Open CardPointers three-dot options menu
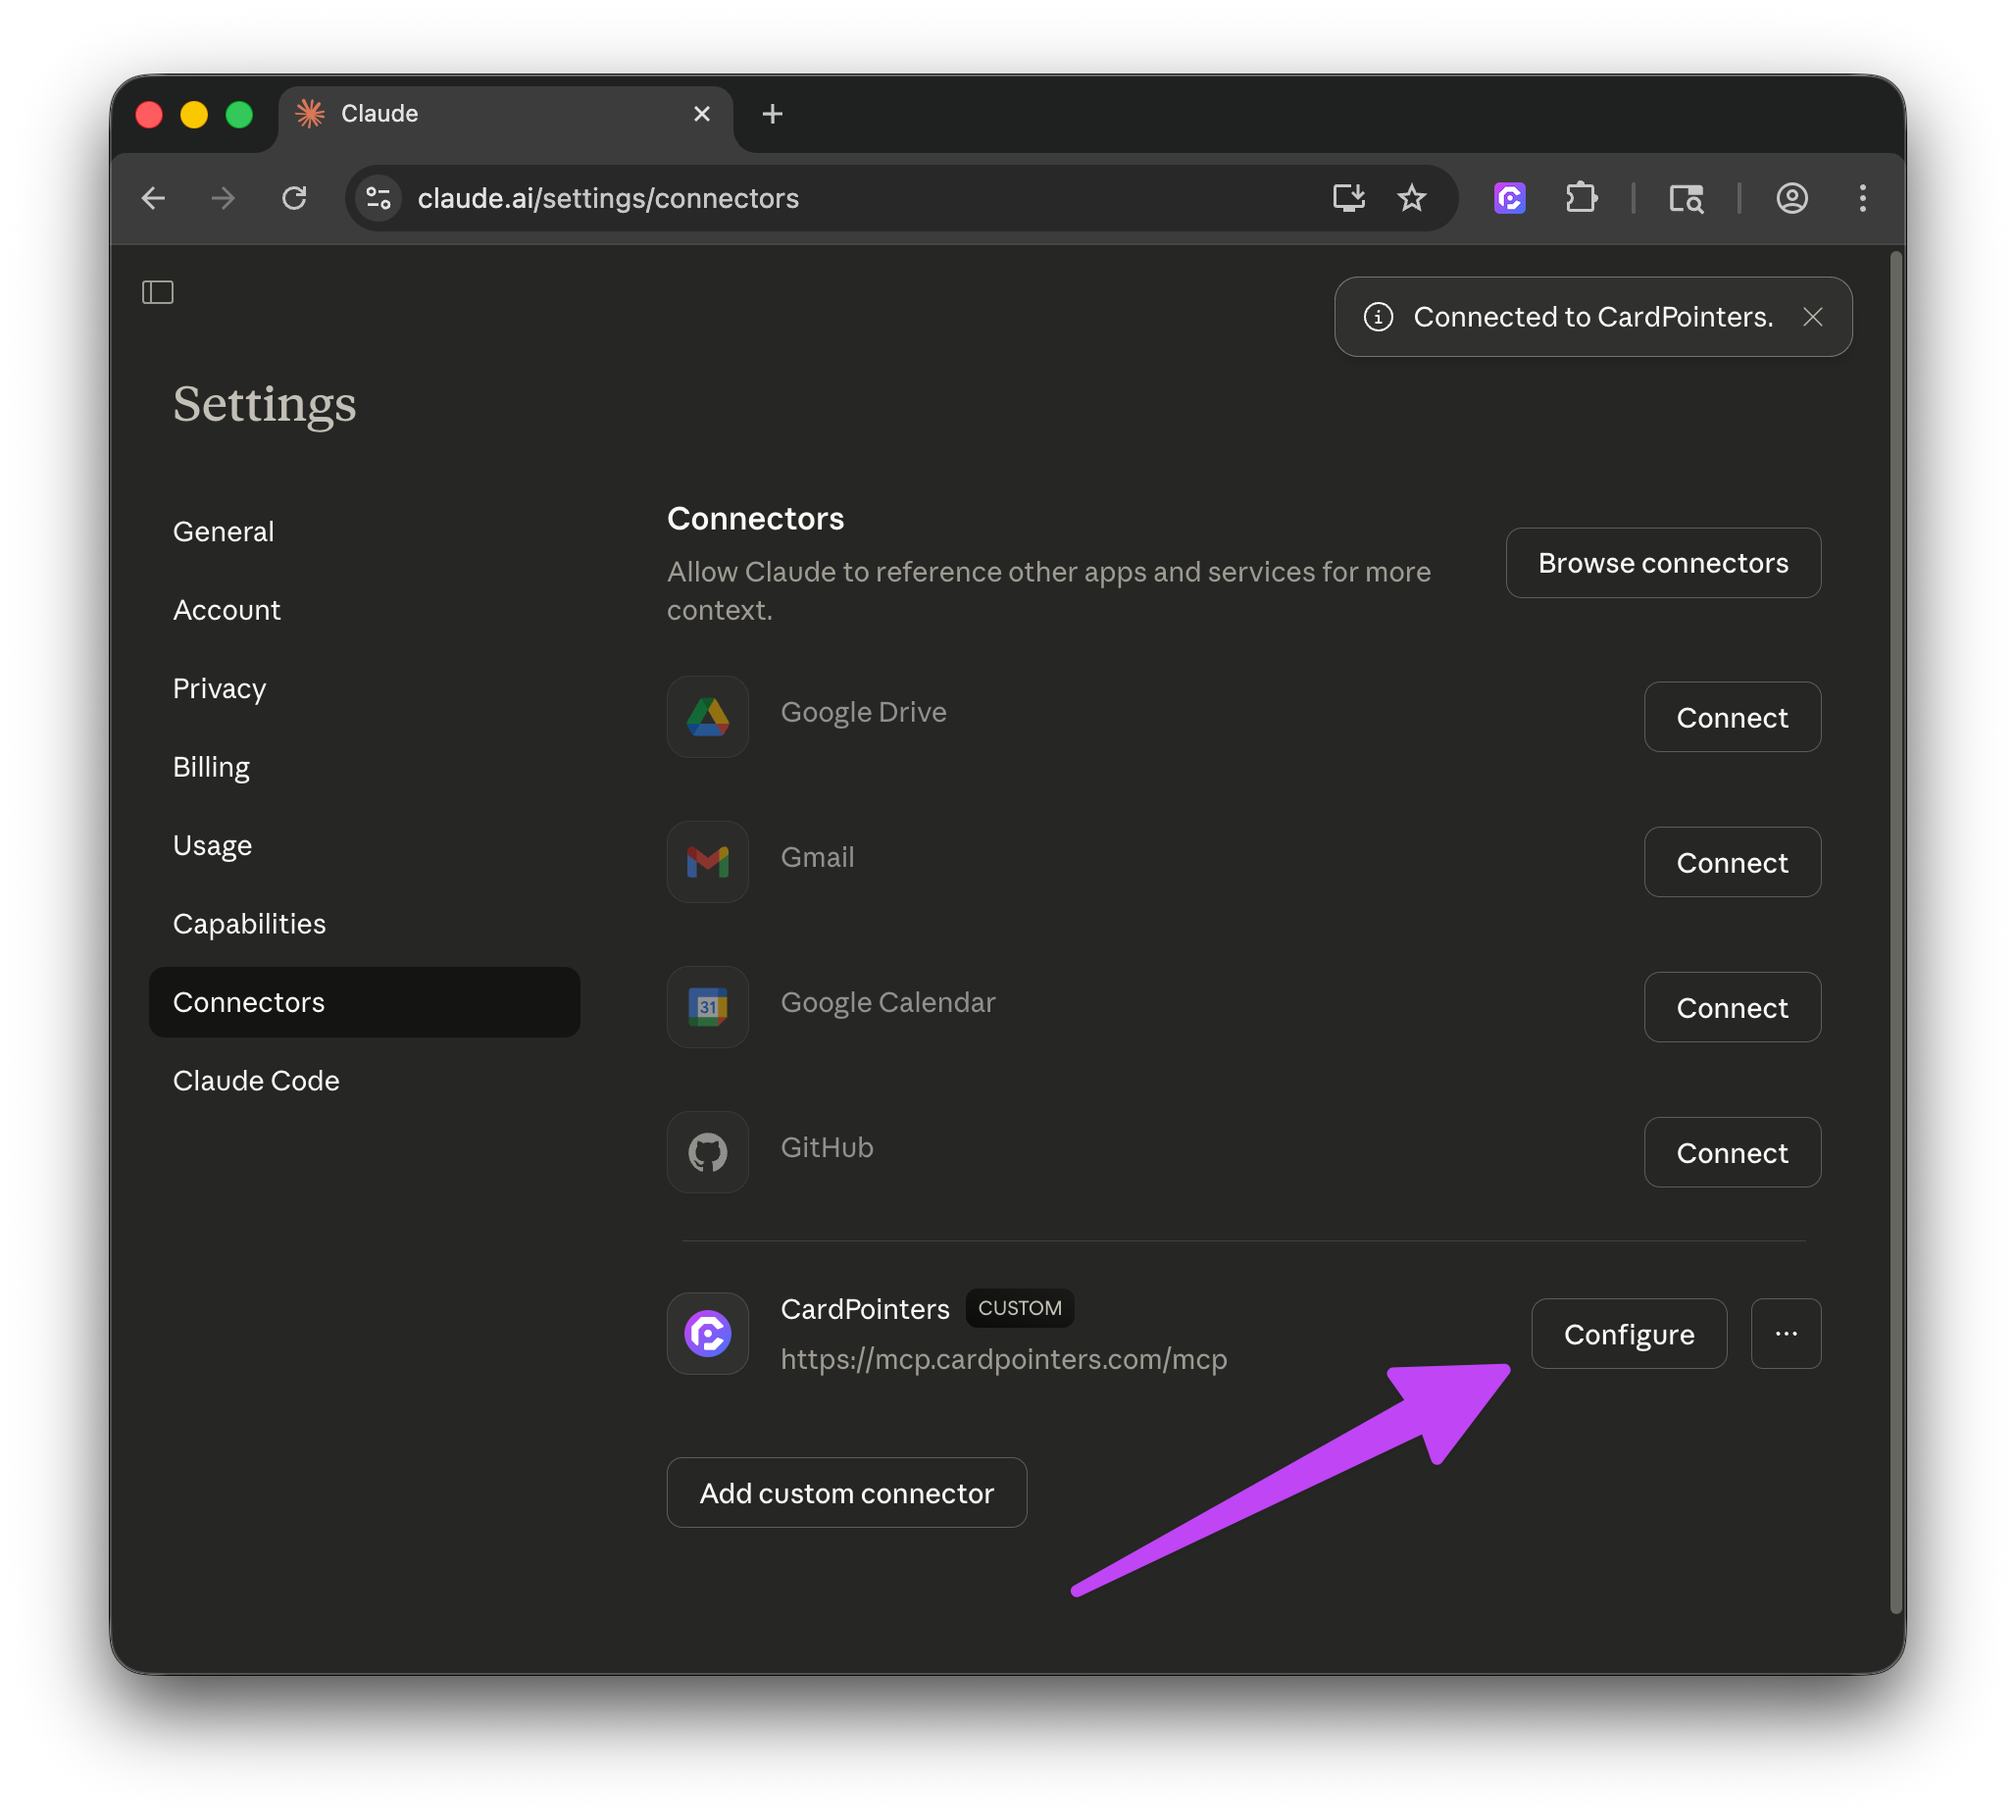Viewport: 2016px width, 1820px height. click(x=1786, y=1334)
